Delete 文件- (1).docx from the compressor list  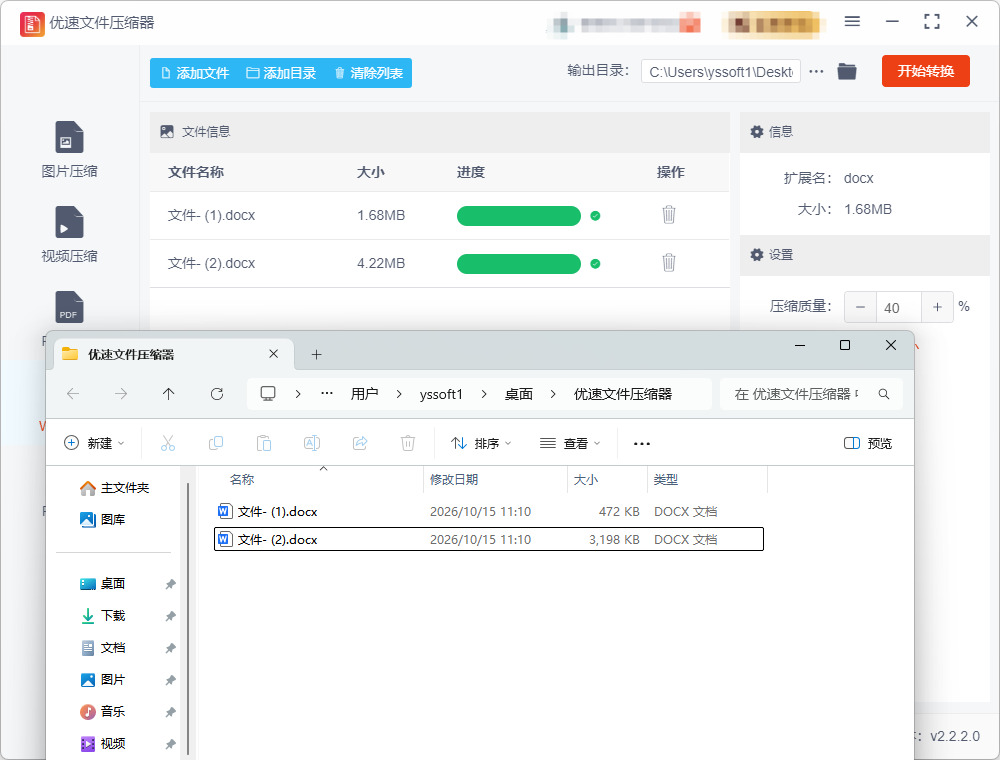(x=668, y=215)
